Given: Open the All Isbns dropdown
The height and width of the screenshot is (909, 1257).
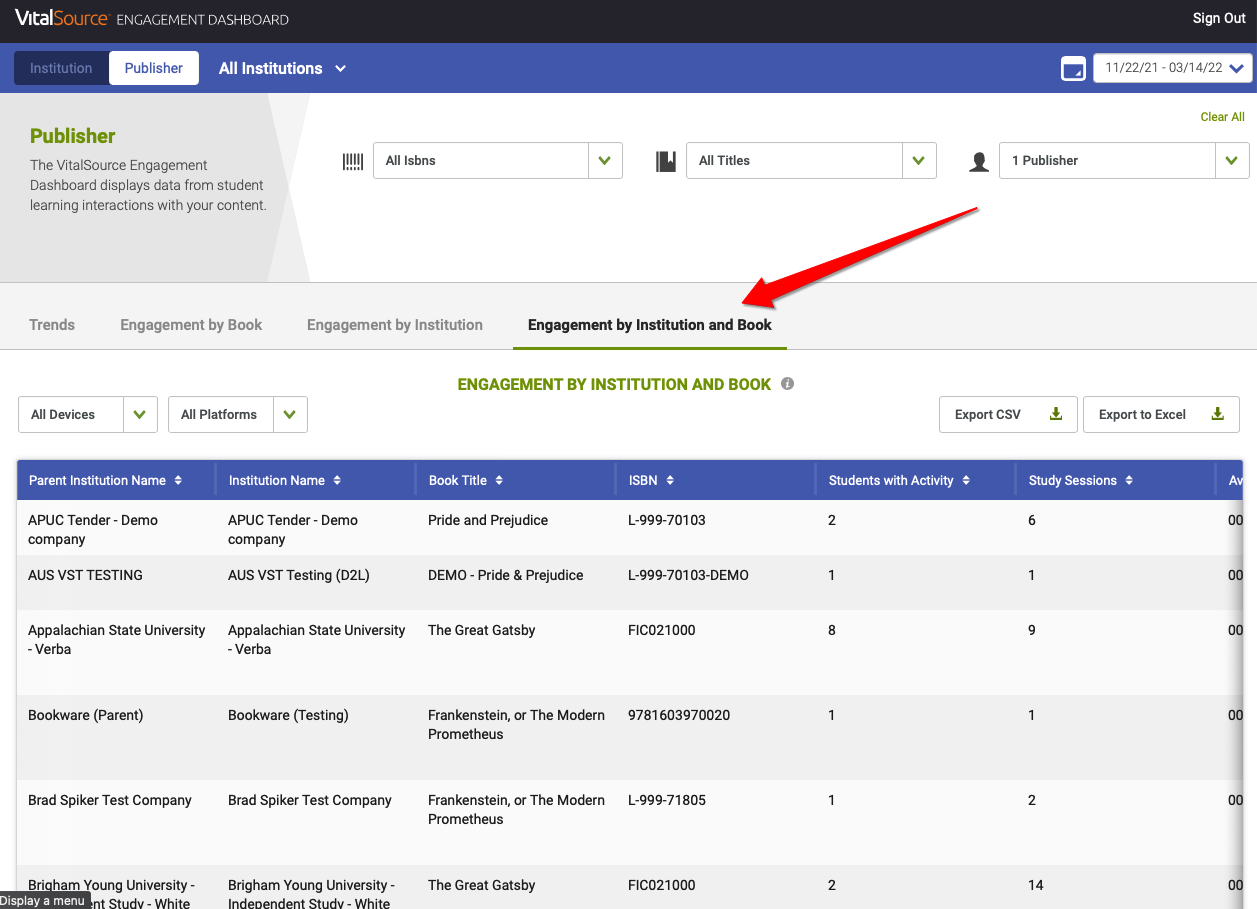Looking at the screenshot, I should [498, 160].
